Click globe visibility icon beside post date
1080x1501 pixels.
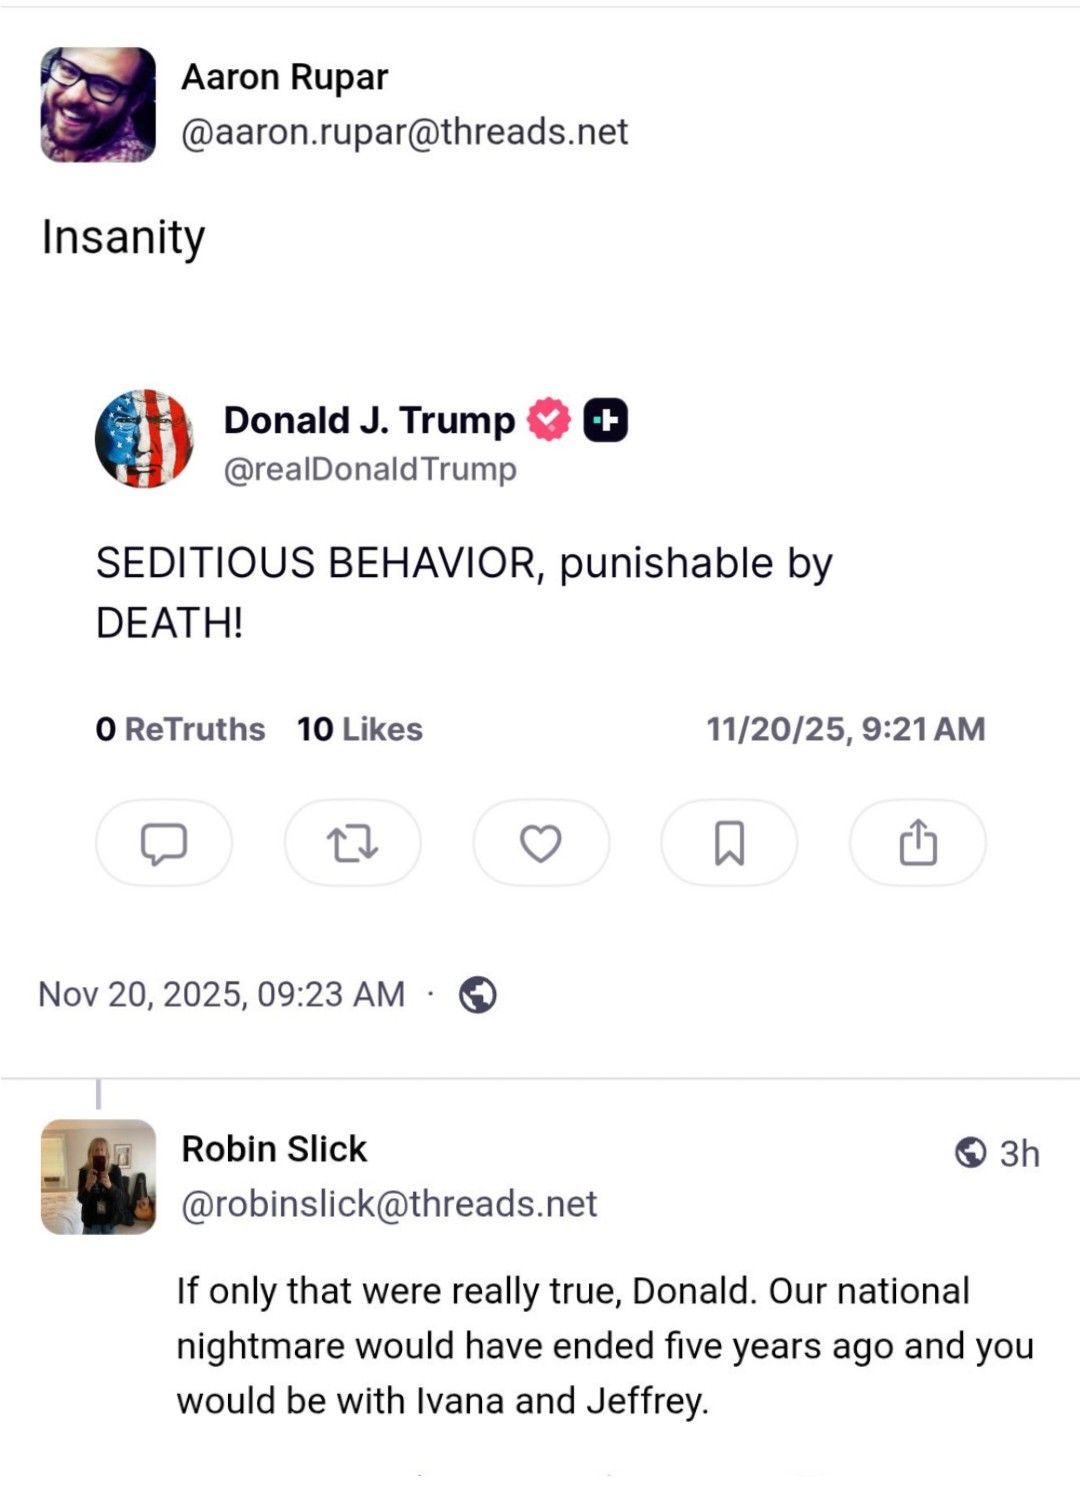tap(478, 995)
